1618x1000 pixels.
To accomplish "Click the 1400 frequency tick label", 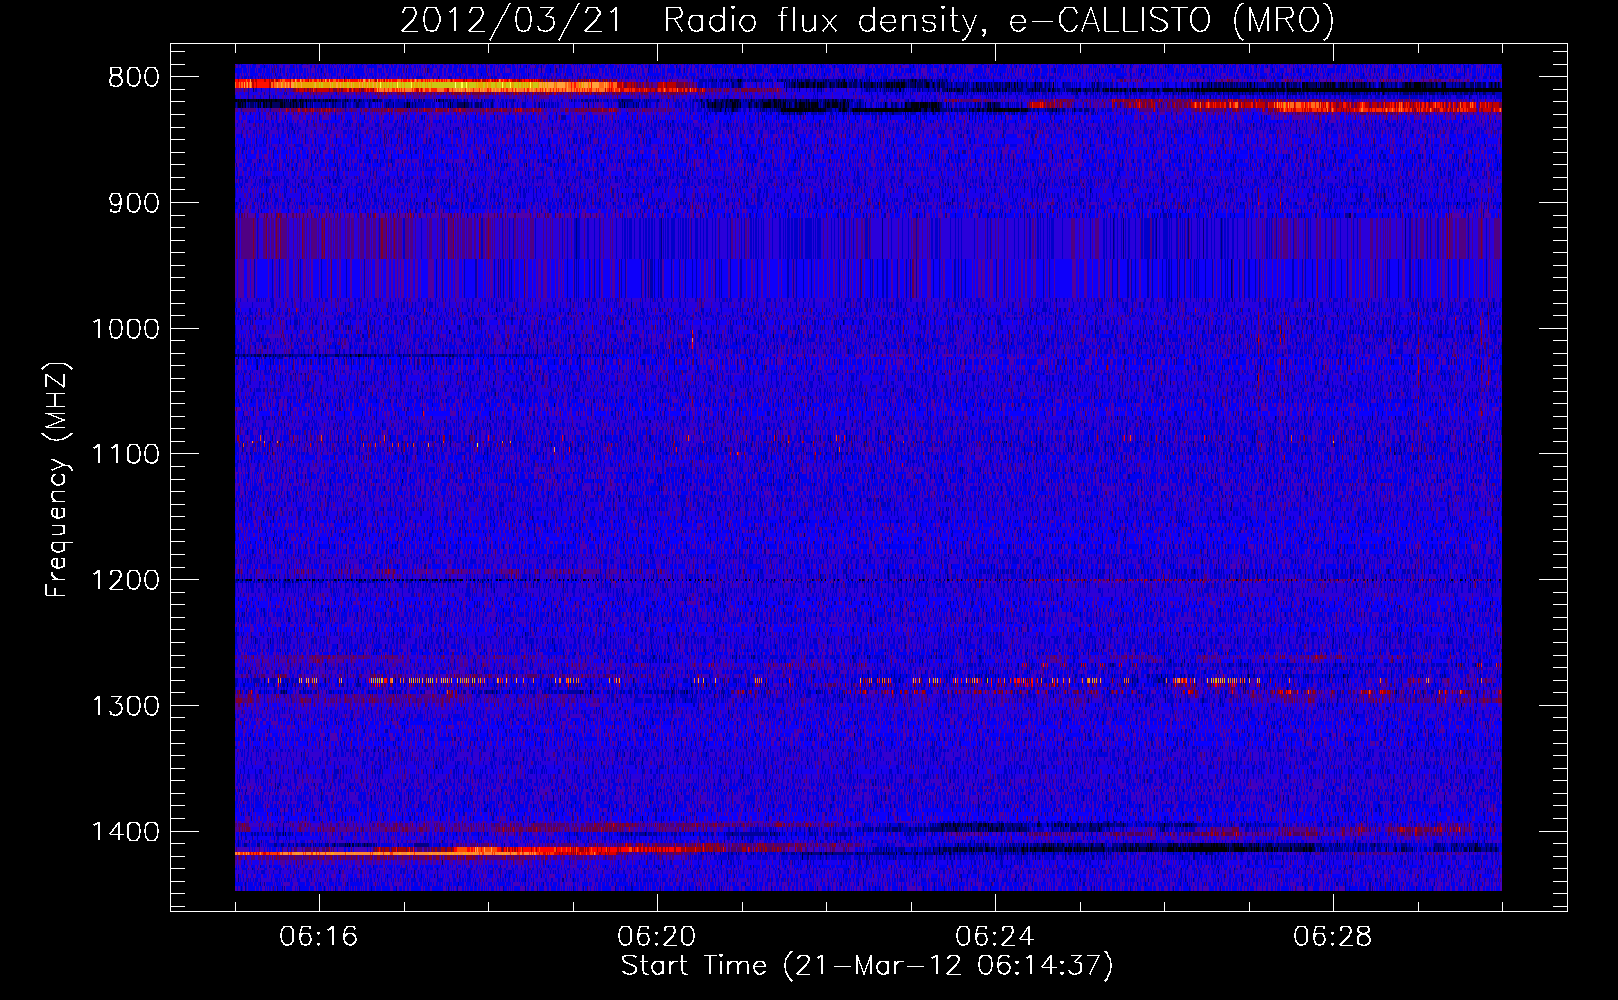I will pyautogui.click(x=125, y=832).
